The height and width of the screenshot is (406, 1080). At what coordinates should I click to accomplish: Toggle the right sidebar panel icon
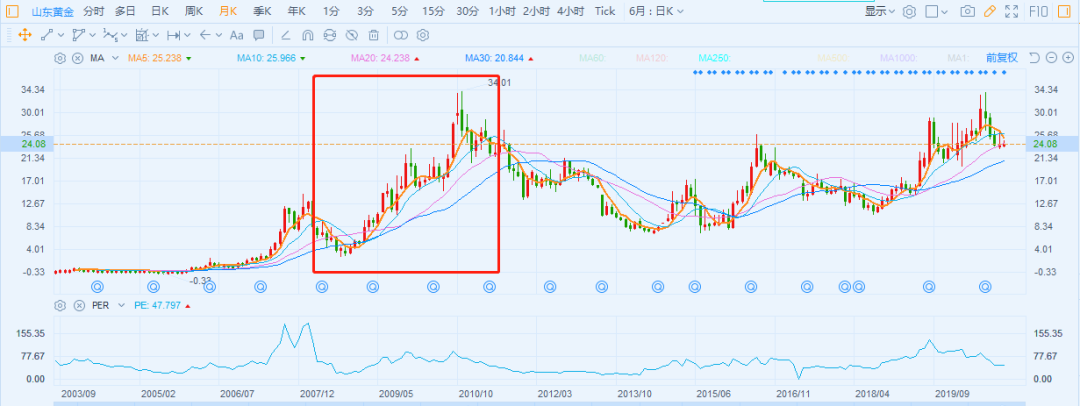[x=1066, y=11]
